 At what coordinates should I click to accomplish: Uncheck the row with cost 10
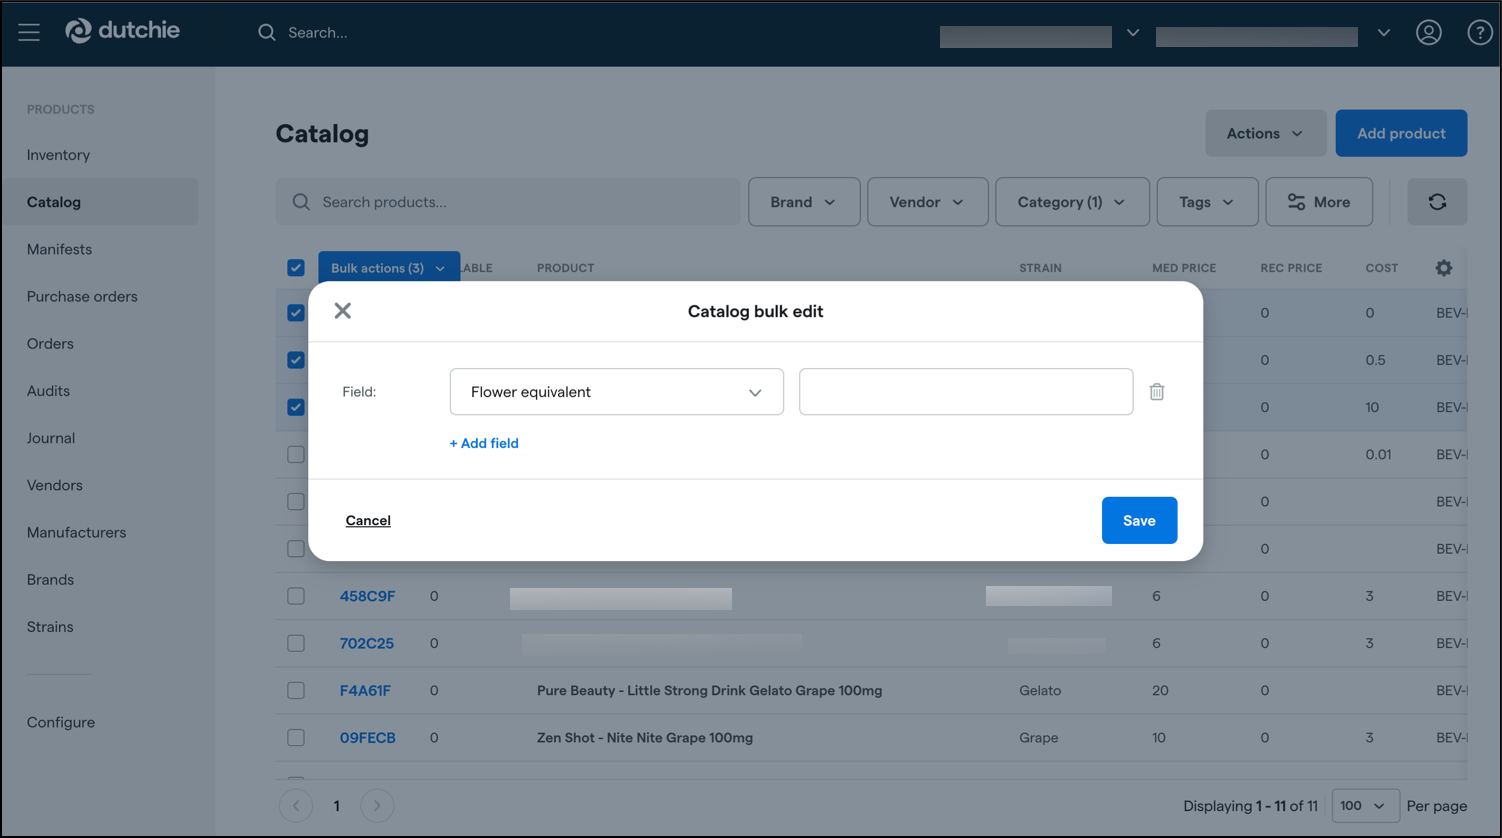296,407
